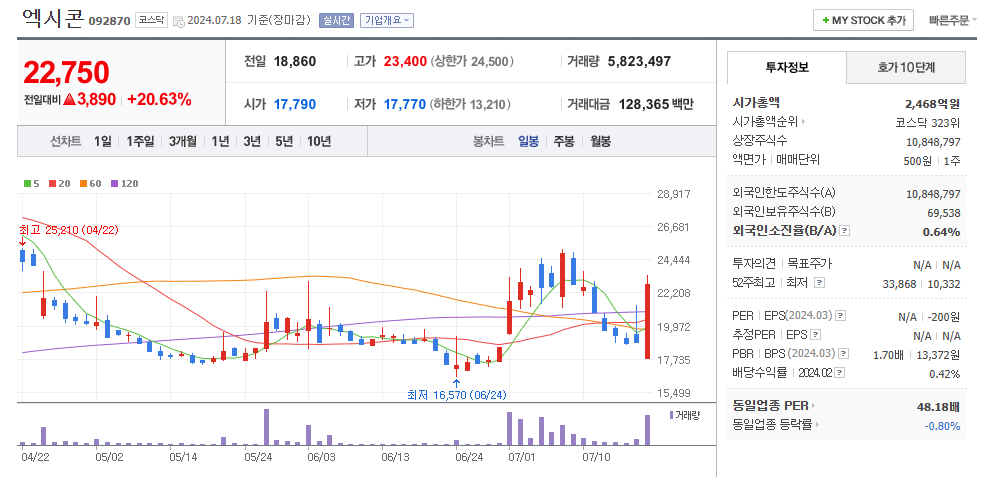Click the MY STOCK 추가 button
992x477 pixels.
pos(864,20)
